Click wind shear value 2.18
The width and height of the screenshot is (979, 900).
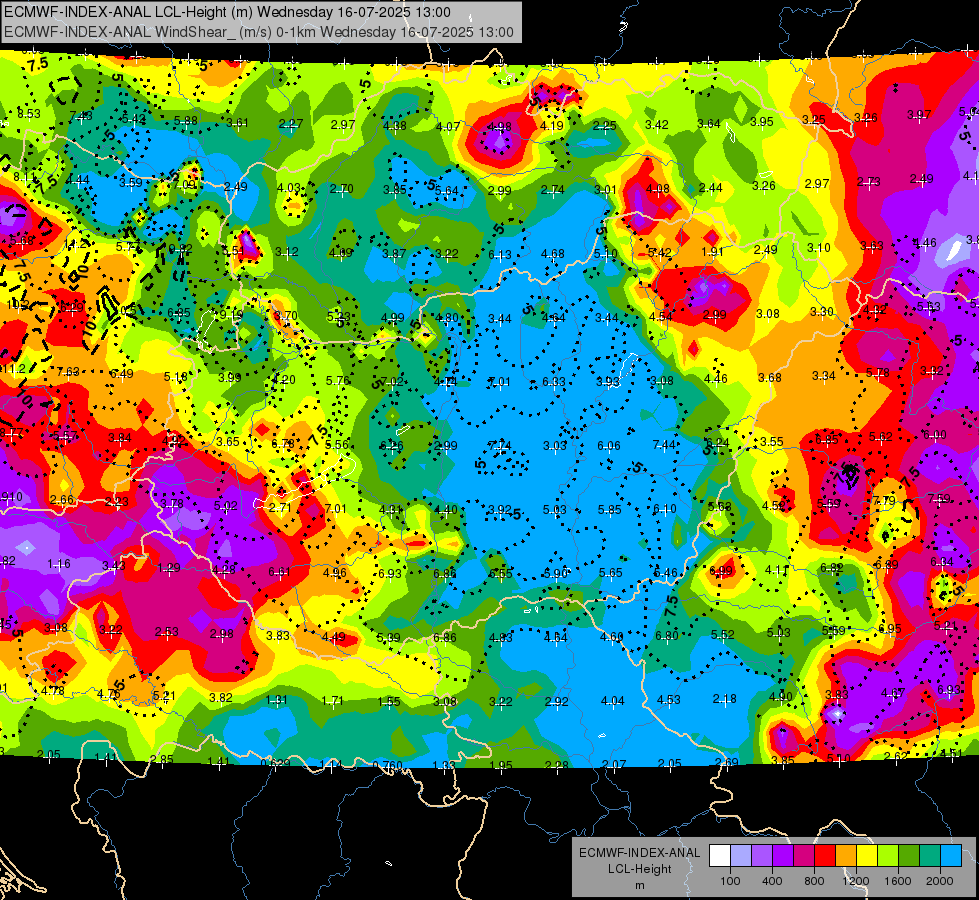click(x=724, y=699)
